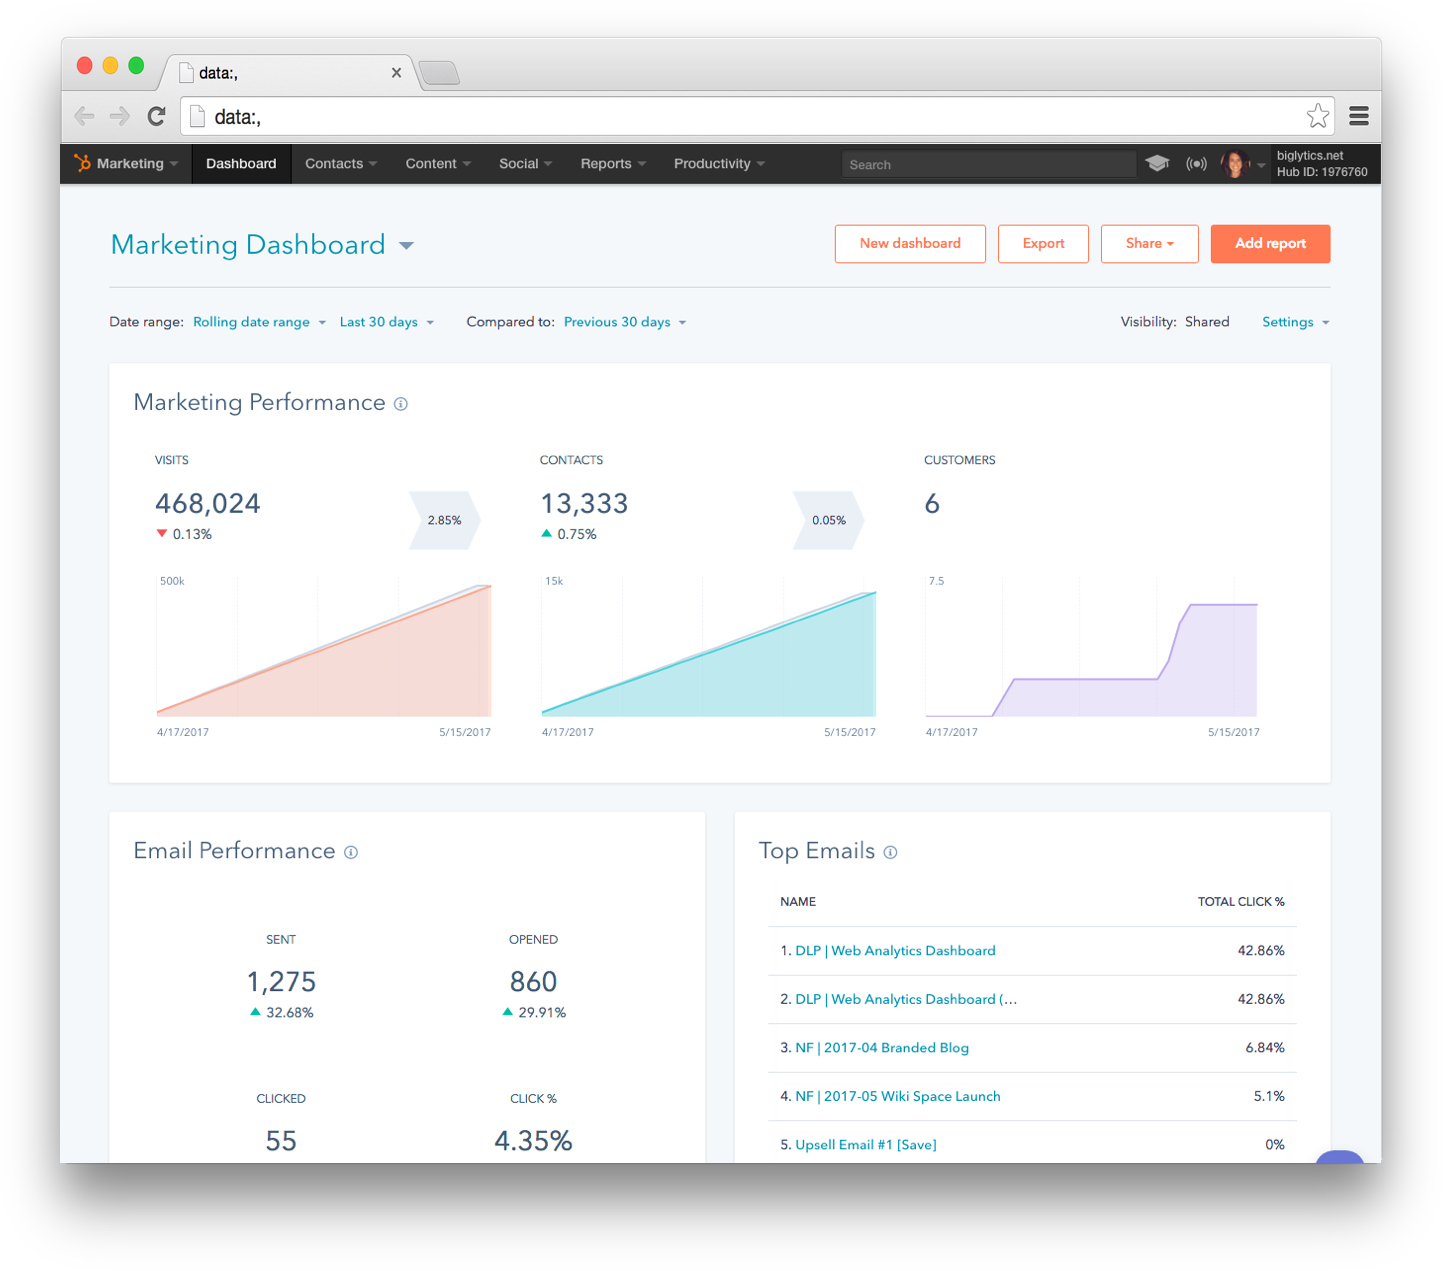Click the 2.85% conversion arrow badge
Image resolution: width=1443 pixels, height=1271 pixels.
(444, 520)
